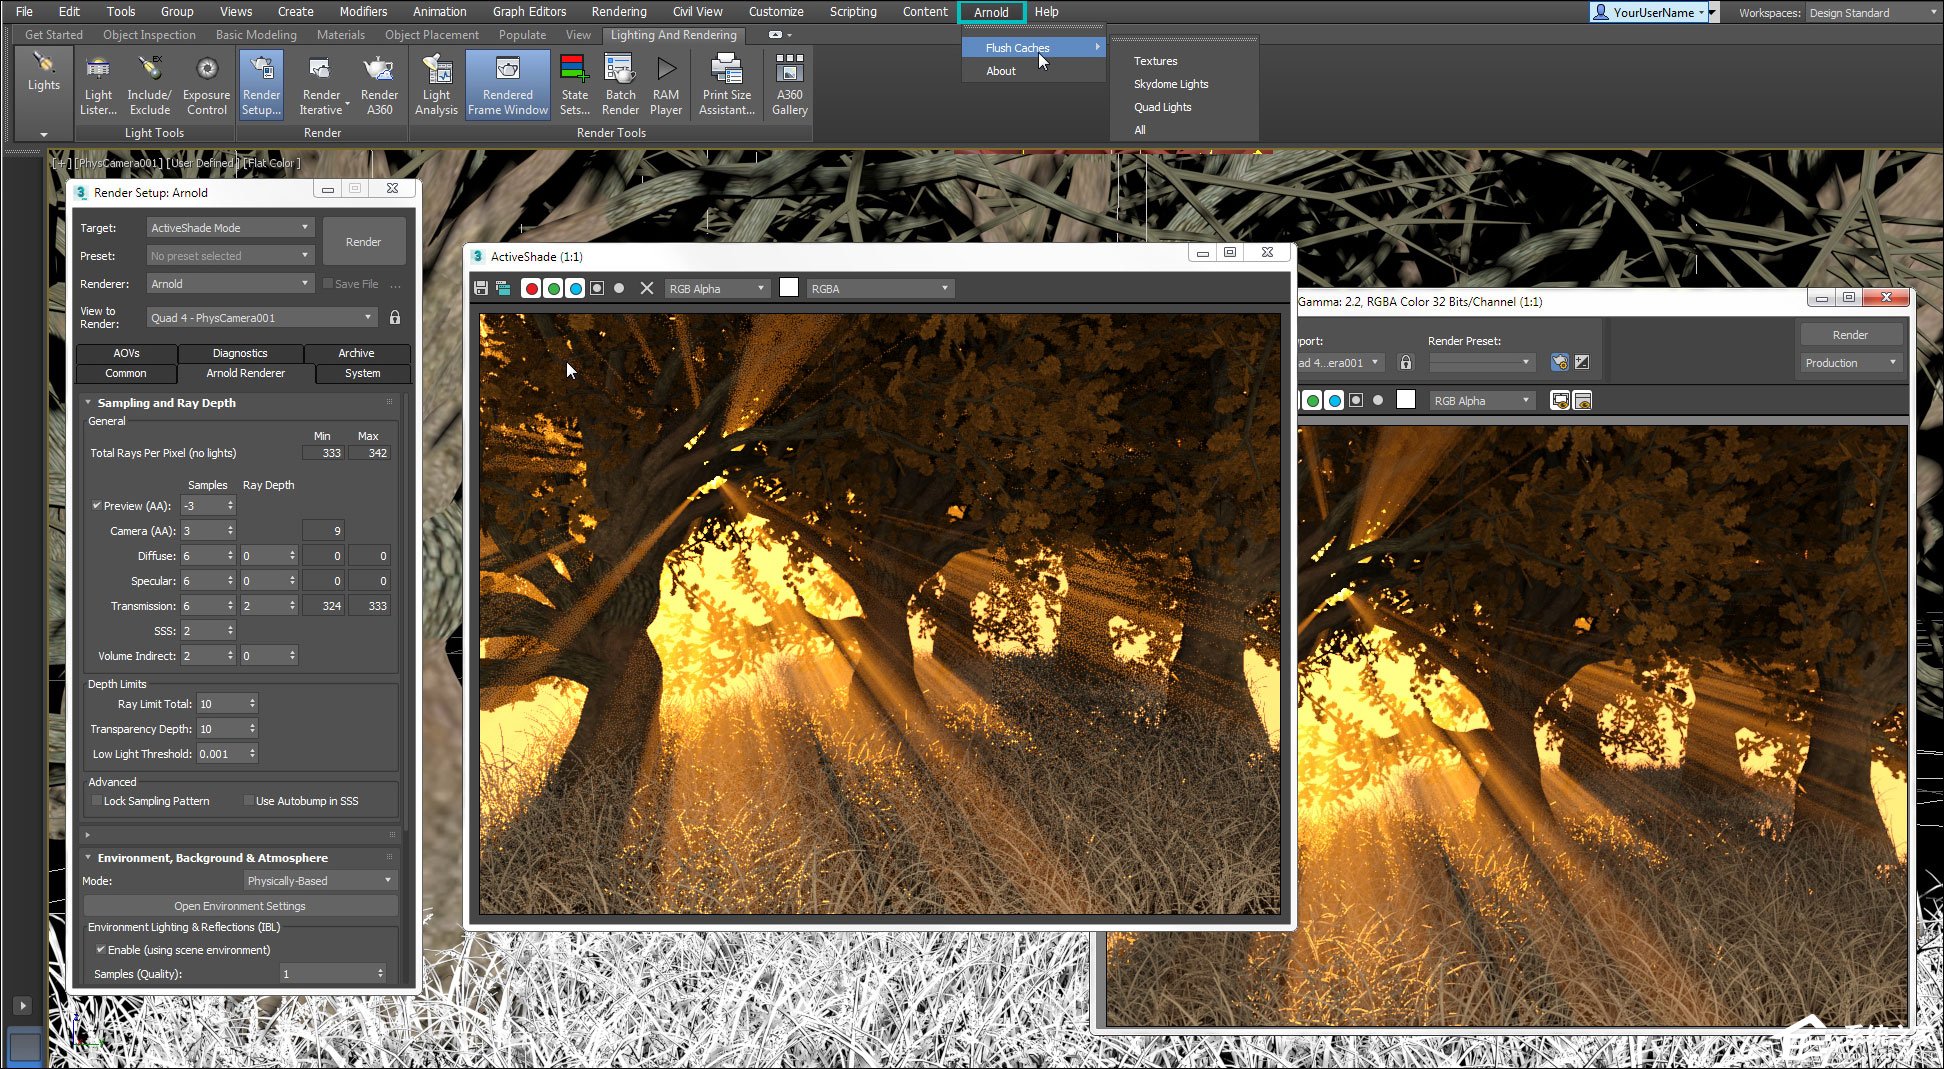
Task: Save image in the ActiveShade window
Action: click(x=481, y=288)
